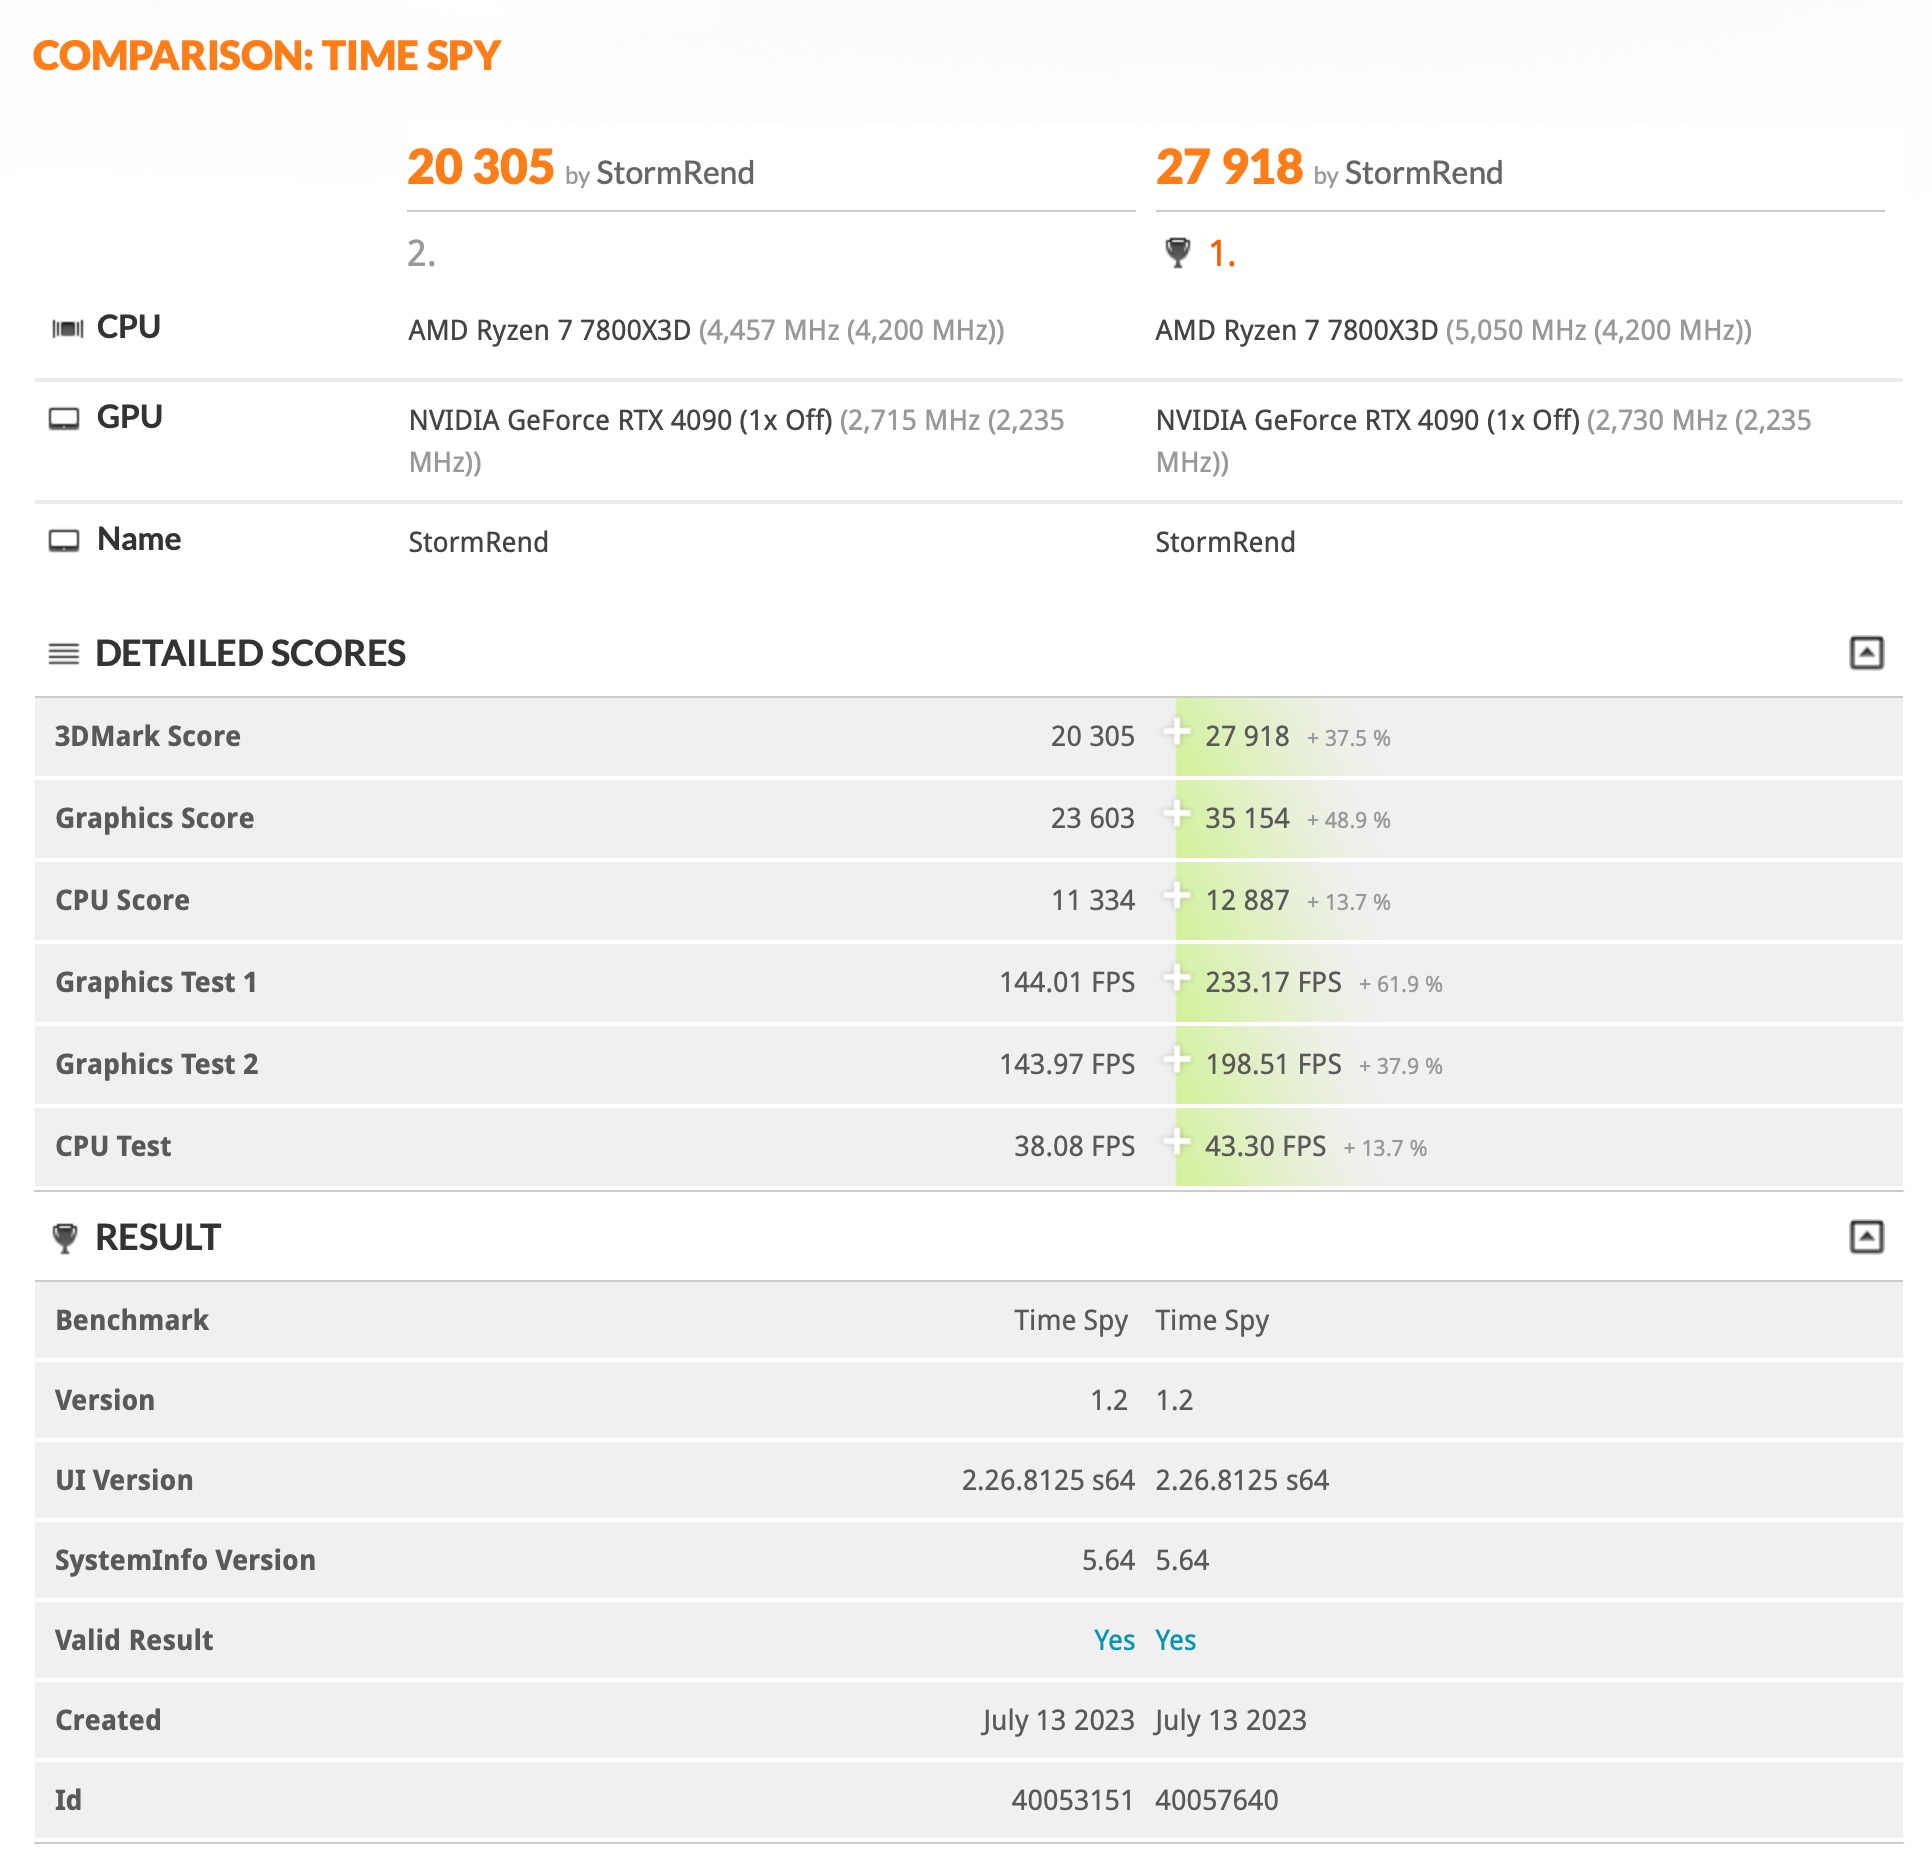Click the trophy icon next to rank 1
This screenshot has height=1864, width=1932.
pos(1178,253)
